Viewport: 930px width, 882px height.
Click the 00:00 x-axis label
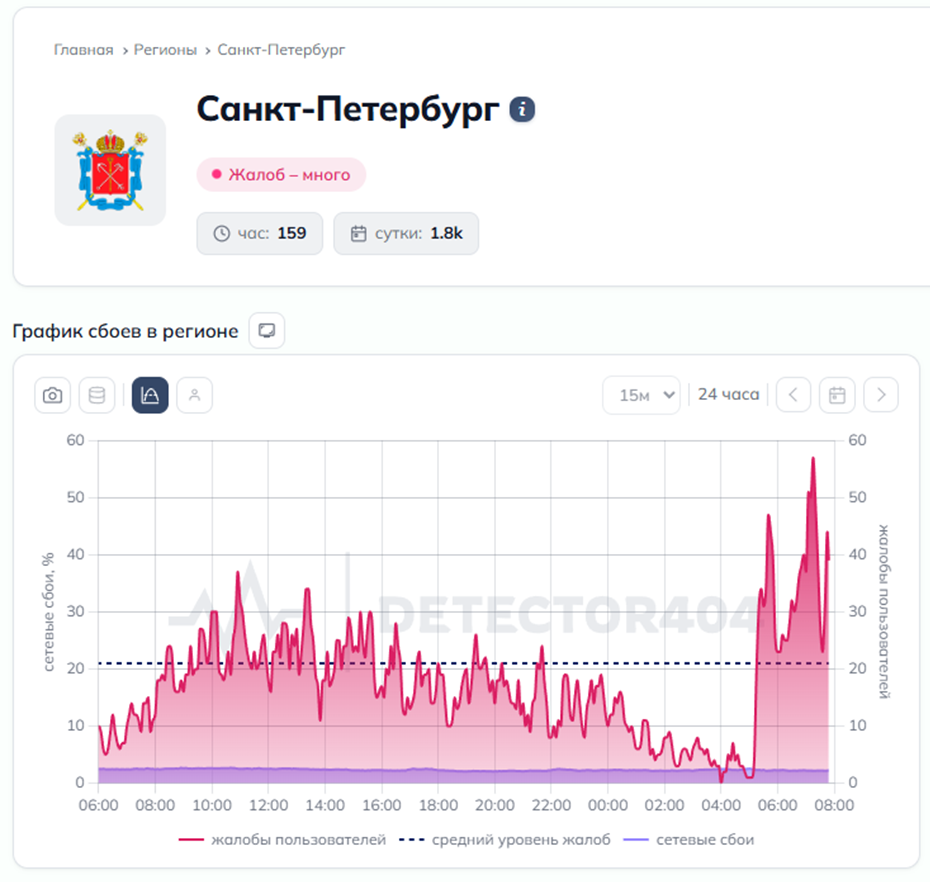(x=607, y=805)
